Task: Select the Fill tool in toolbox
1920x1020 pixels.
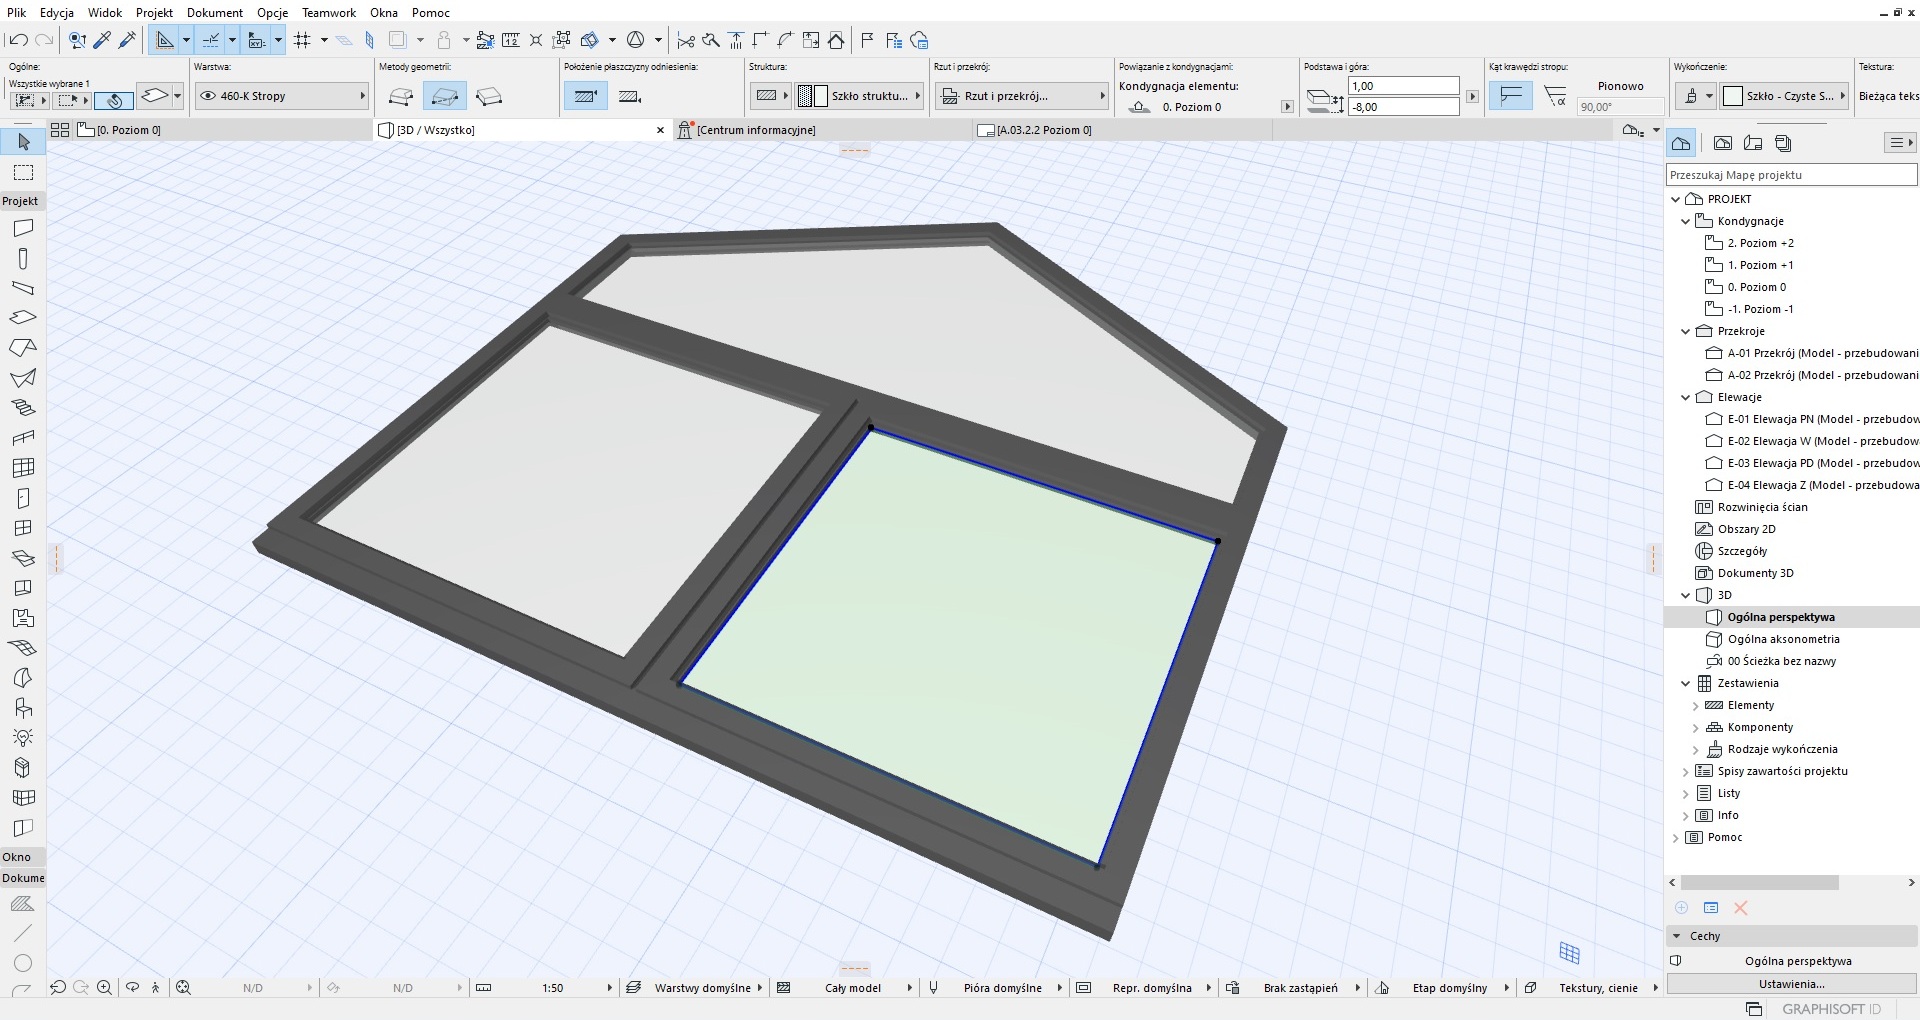Action: click(x=23, y=903)
